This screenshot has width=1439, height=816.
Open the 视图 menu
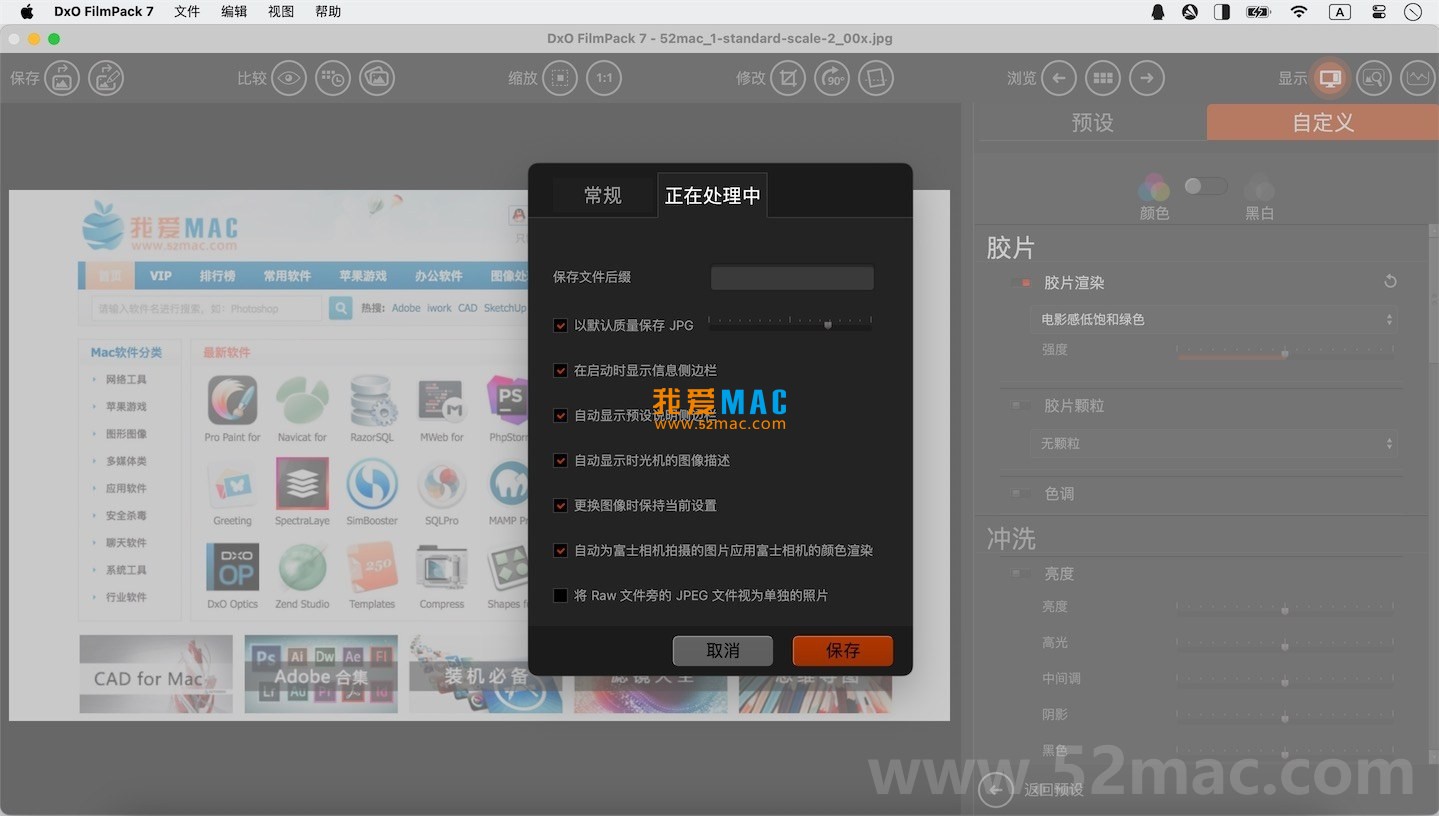tap(281, 12)
